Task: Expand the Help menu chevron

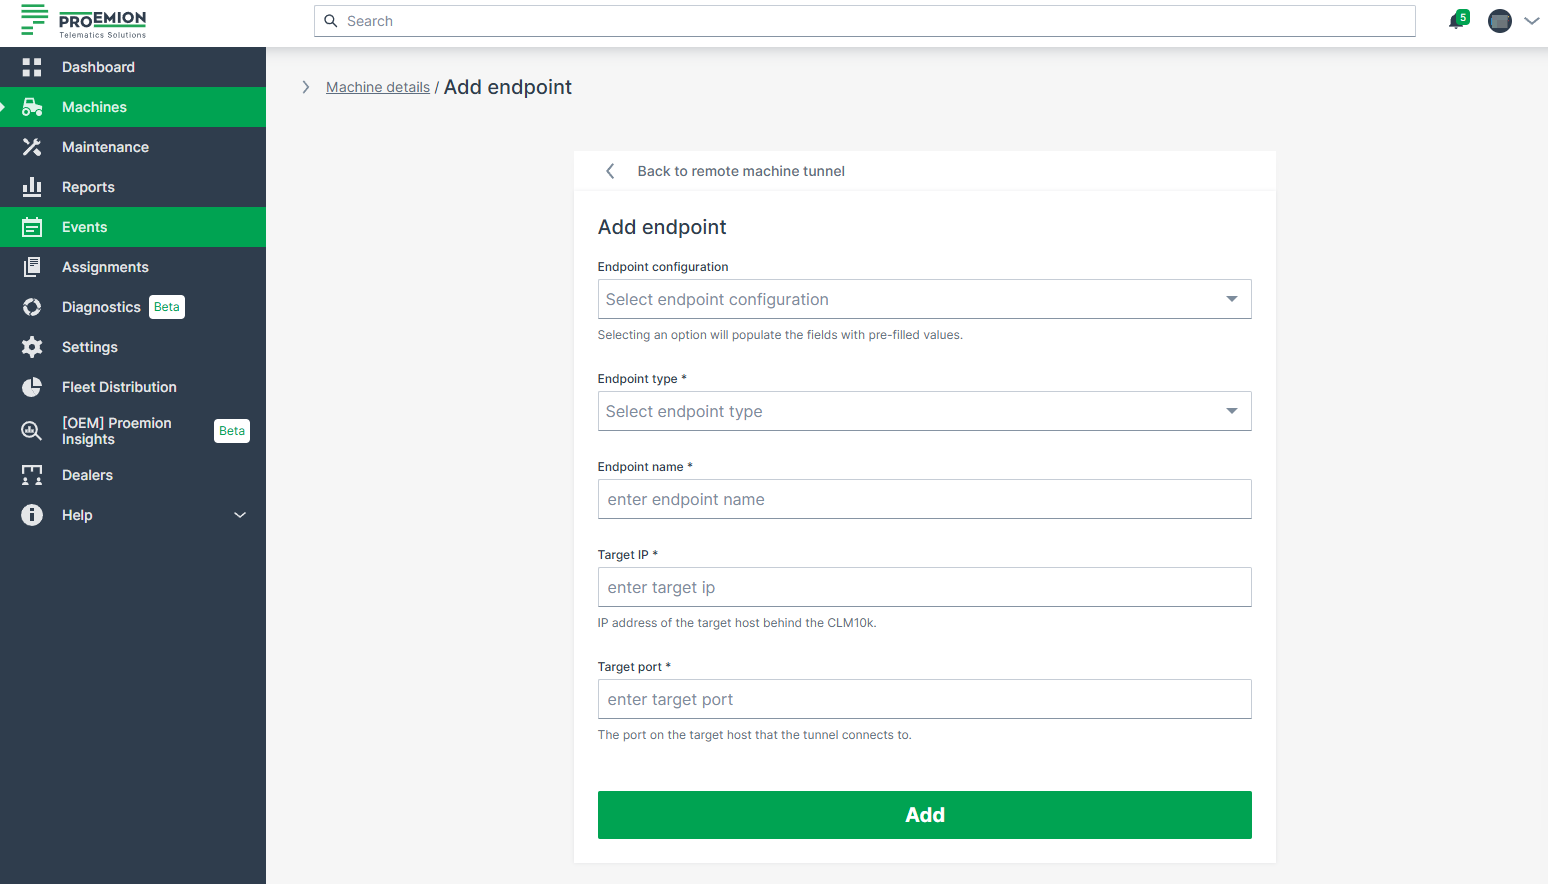Action: coord(240,515)
